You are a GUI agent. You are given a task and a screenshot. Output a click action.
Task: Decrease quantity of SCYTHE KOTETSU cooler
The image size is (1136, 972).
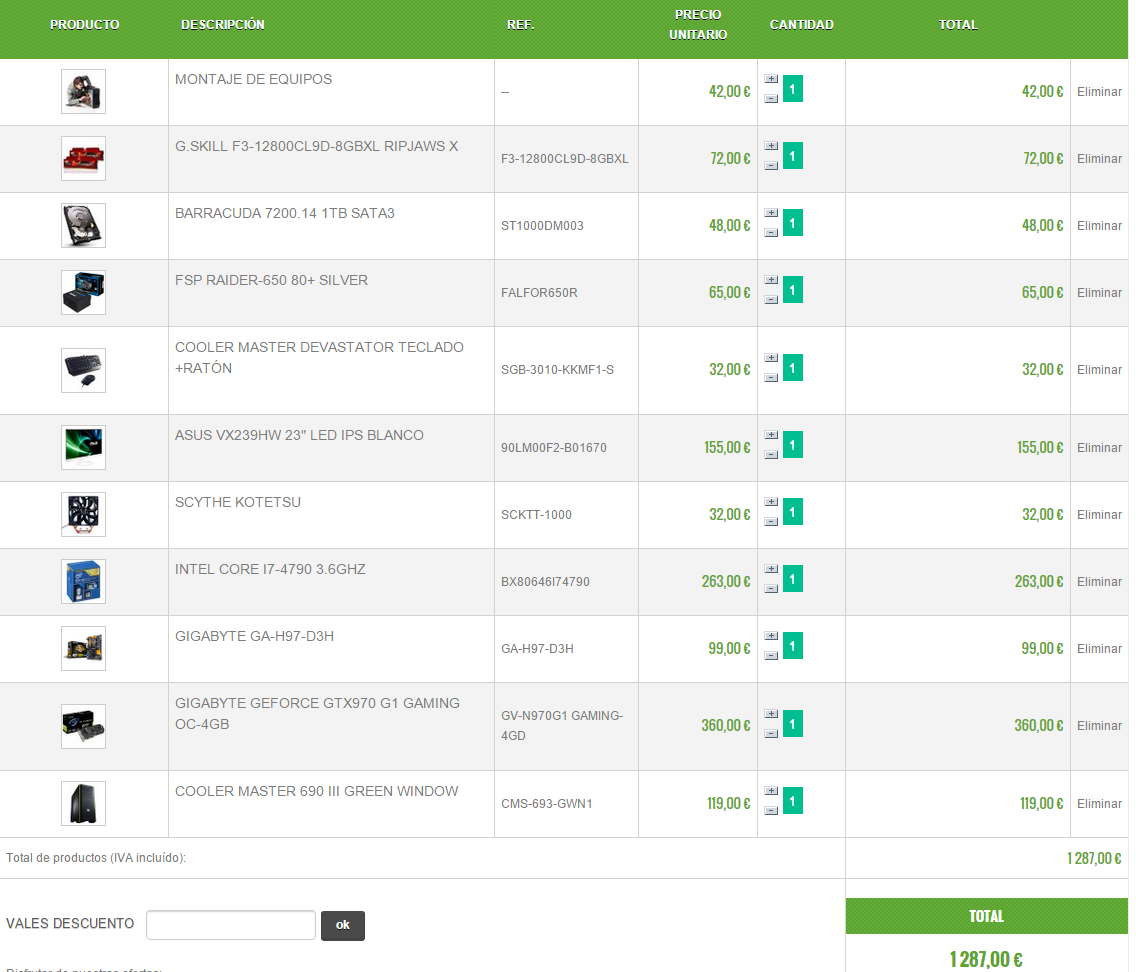tap(771, 521)
